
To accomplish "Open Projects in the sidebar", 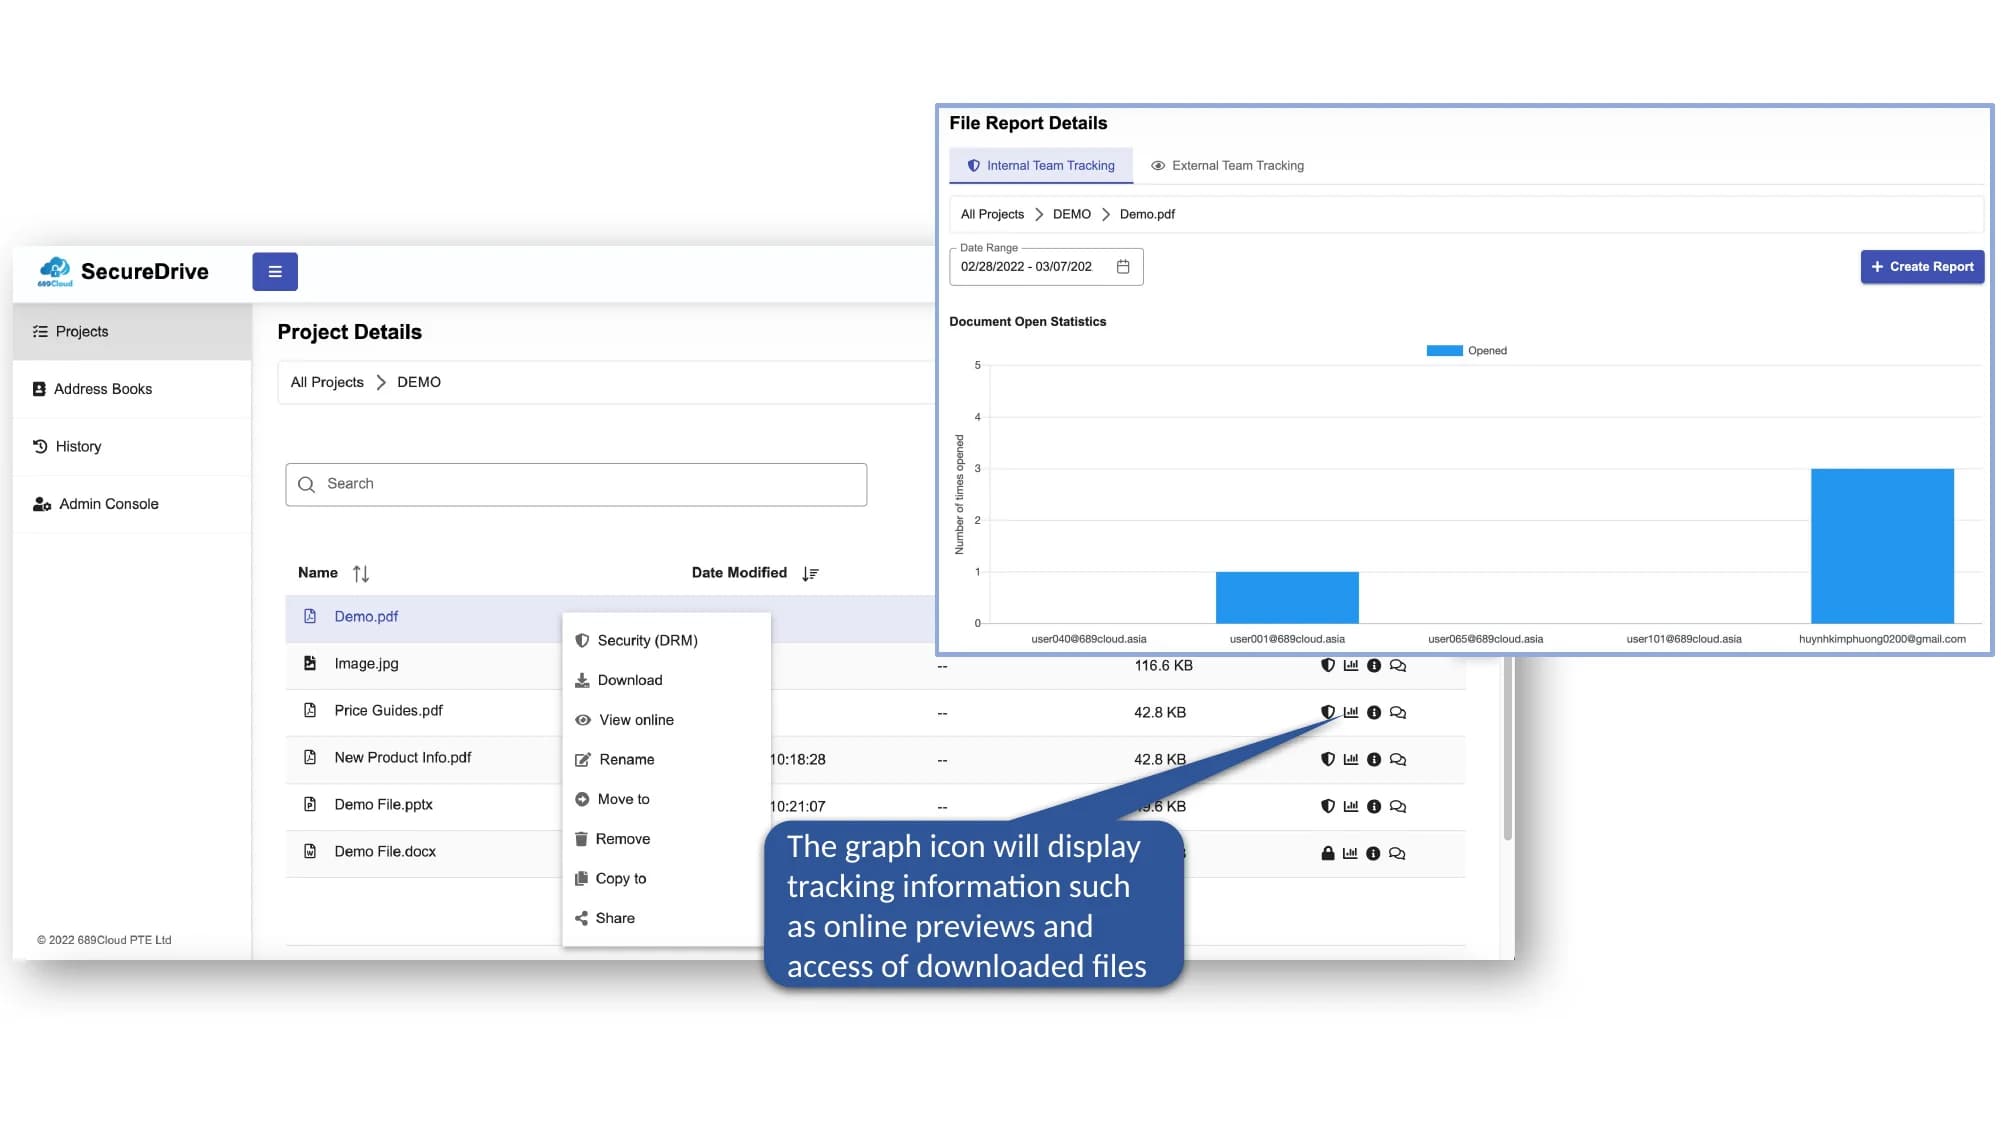I will (x=132, y=332).
